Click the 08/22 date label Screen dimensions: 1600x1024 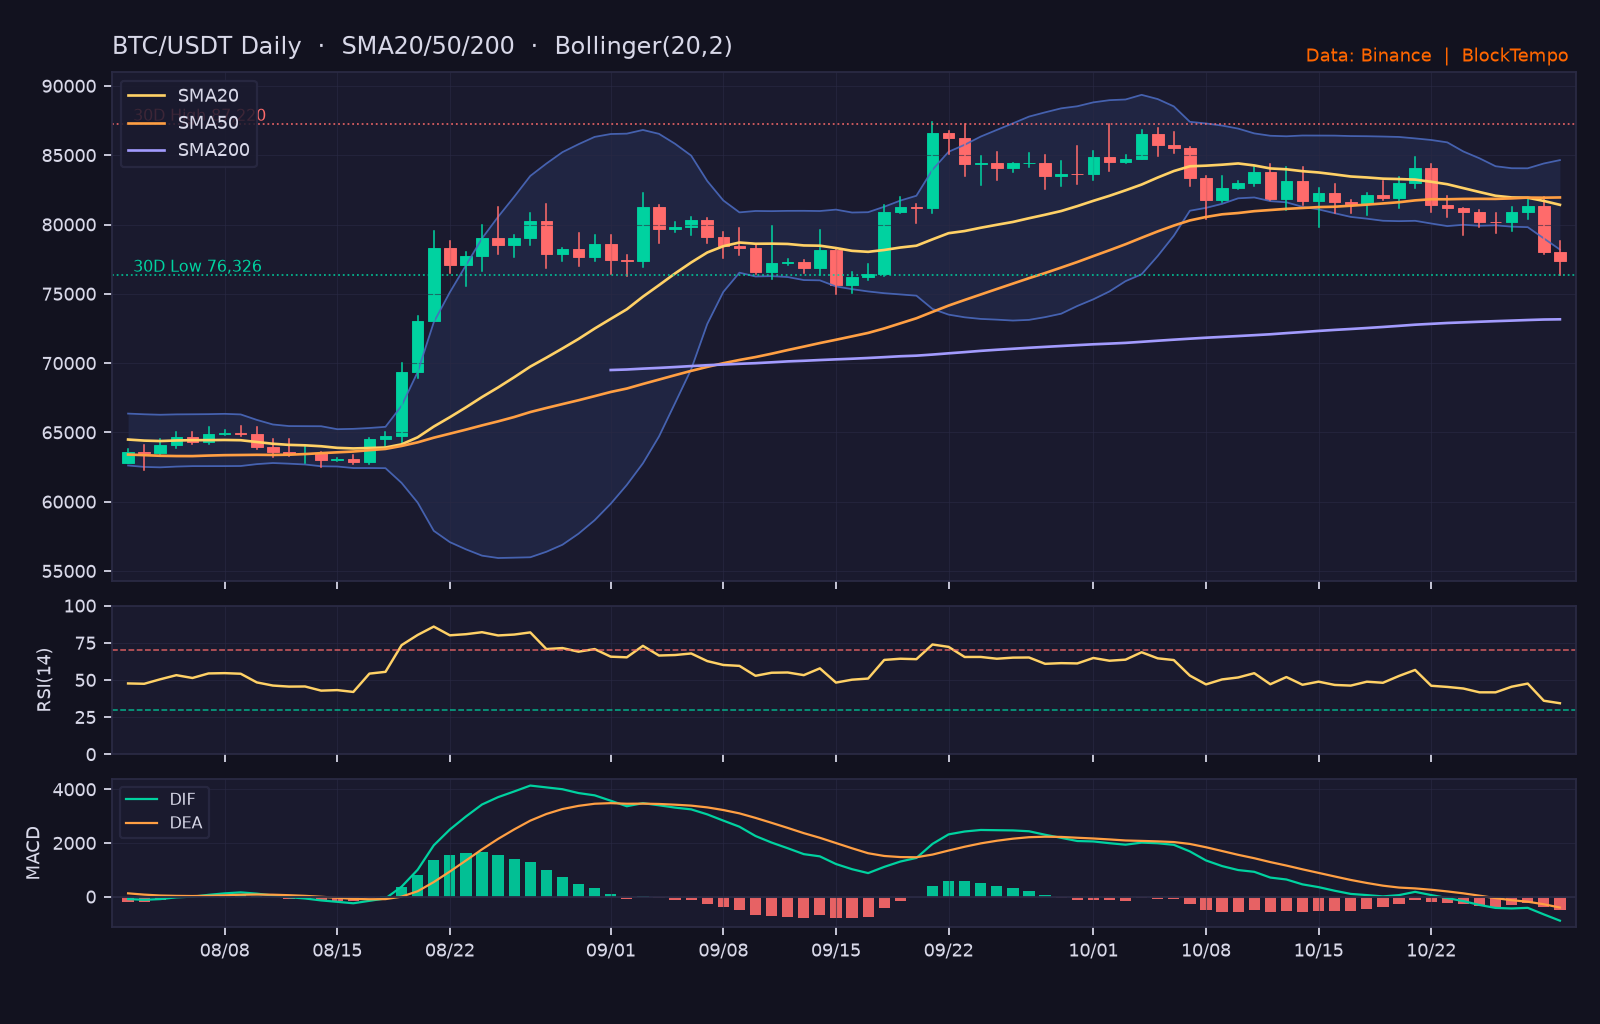coord(450,950)
